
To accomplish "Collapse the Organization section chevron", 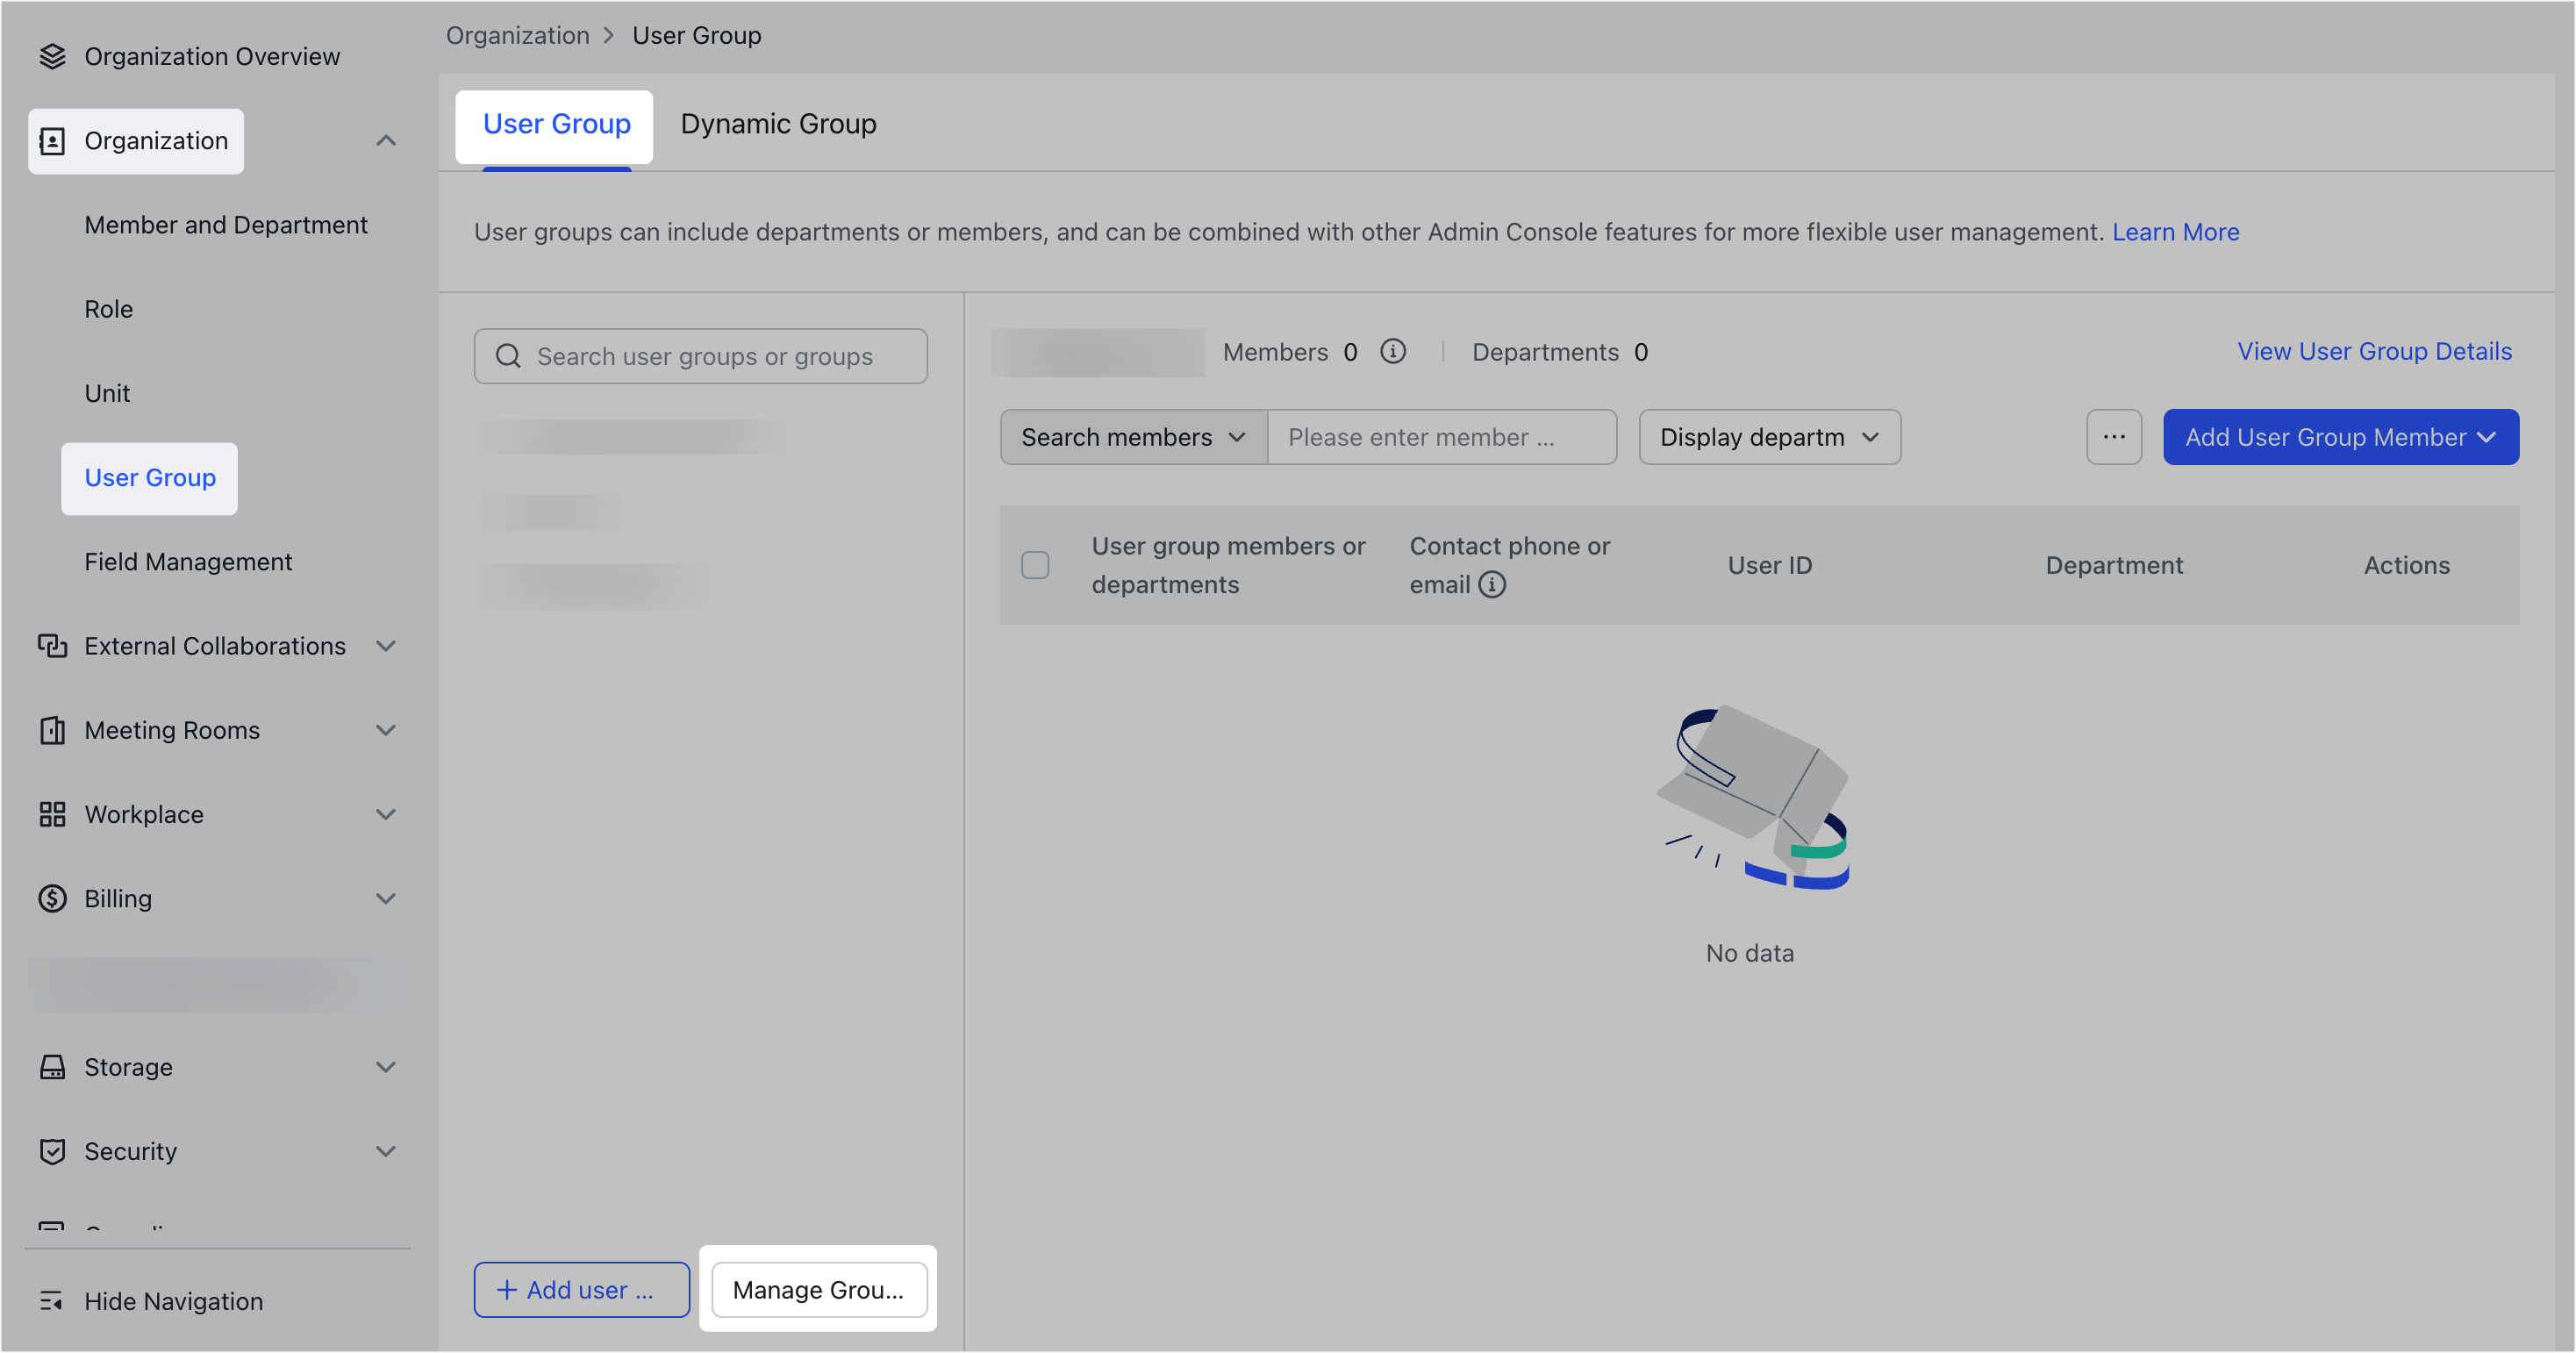I will tap(386, 141).
